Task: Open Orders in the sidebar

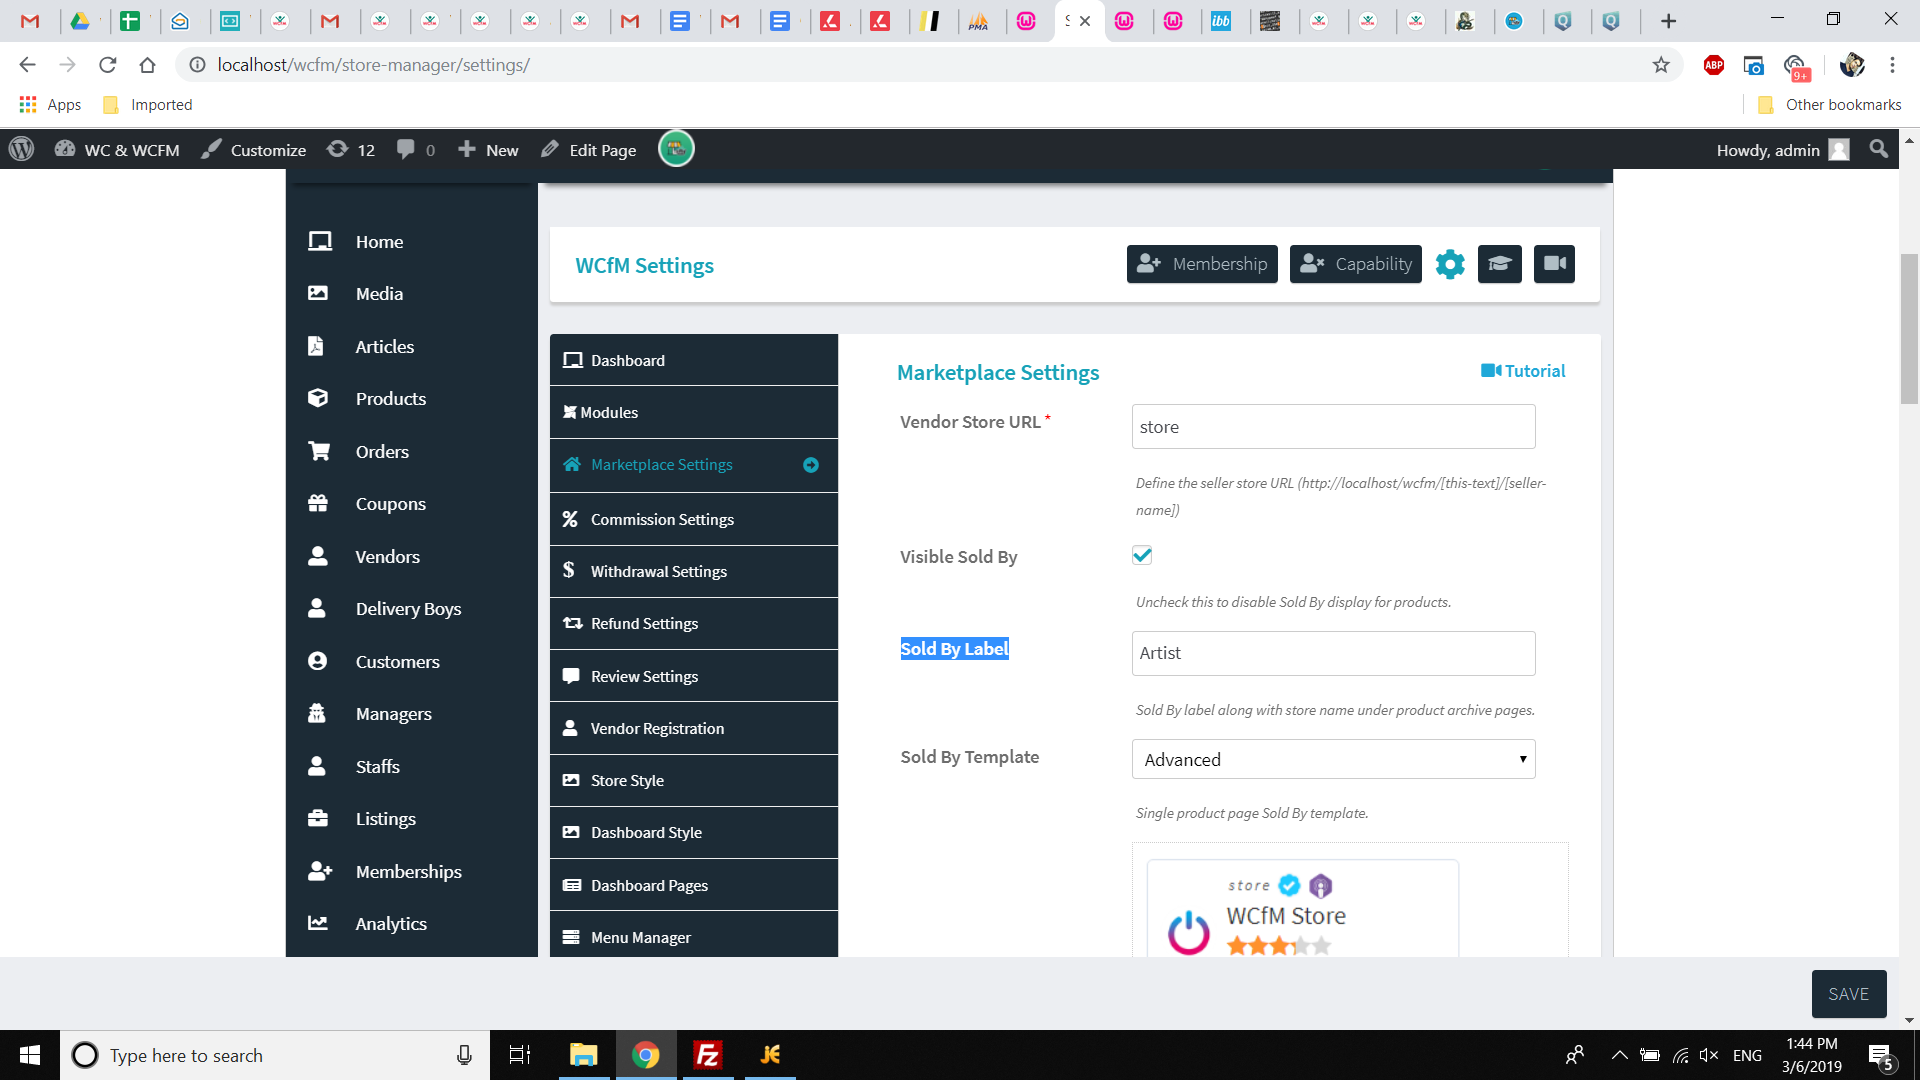Action: tap(412, 451)
